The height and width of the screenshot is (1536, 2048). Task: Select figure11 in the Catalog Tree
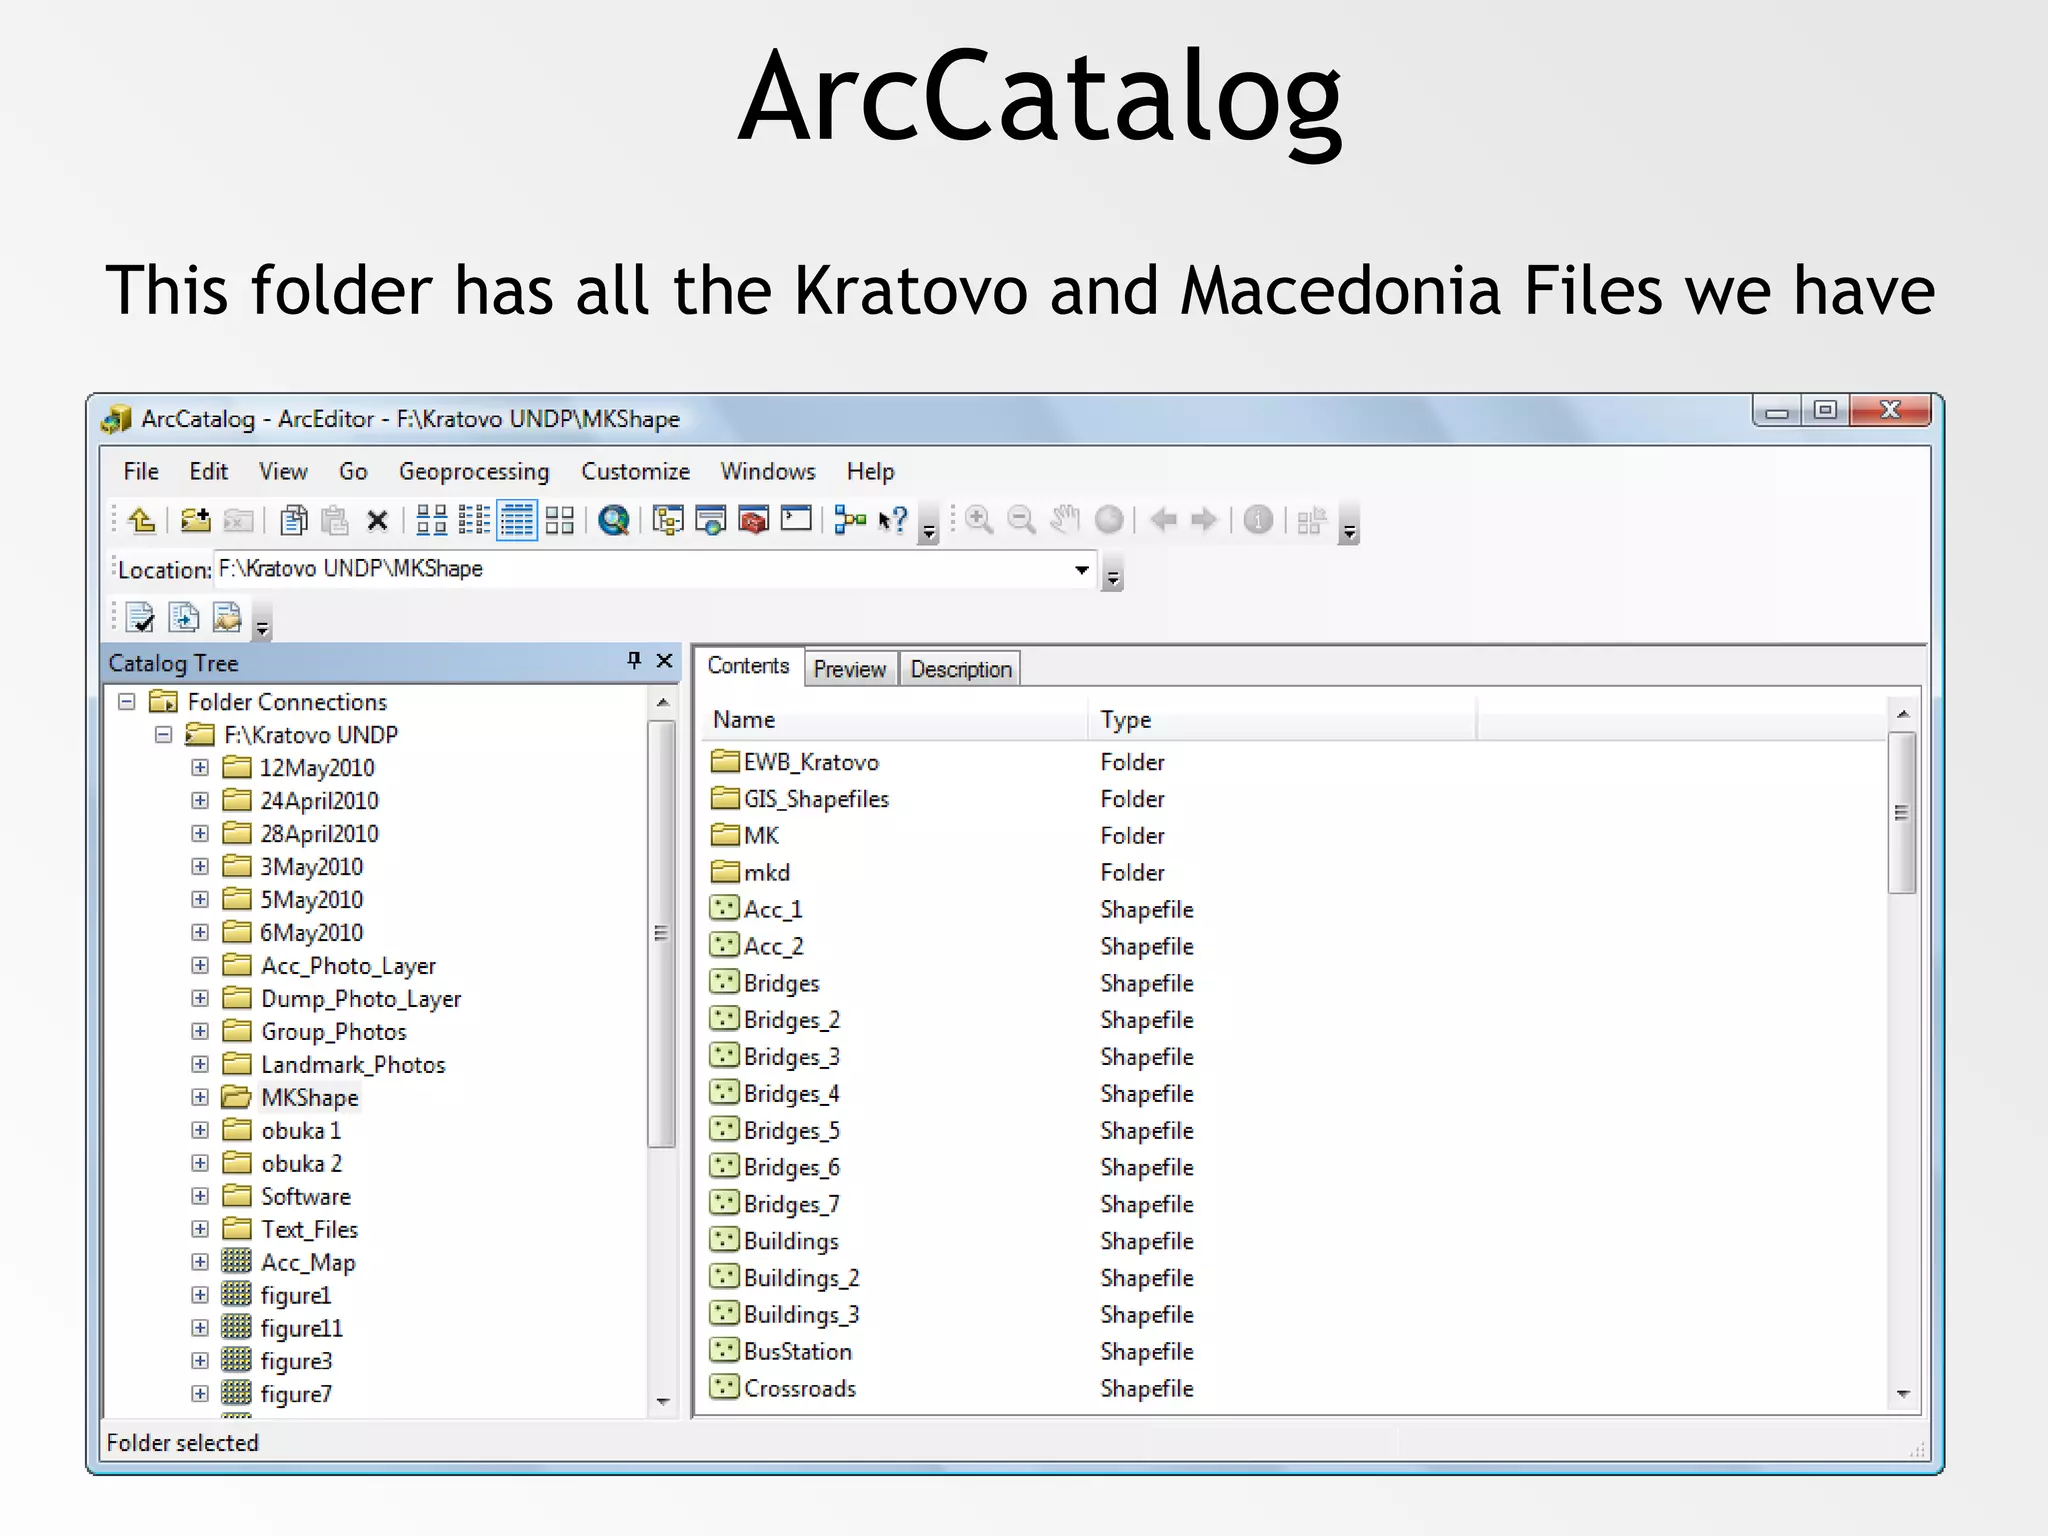point(301,1328)
